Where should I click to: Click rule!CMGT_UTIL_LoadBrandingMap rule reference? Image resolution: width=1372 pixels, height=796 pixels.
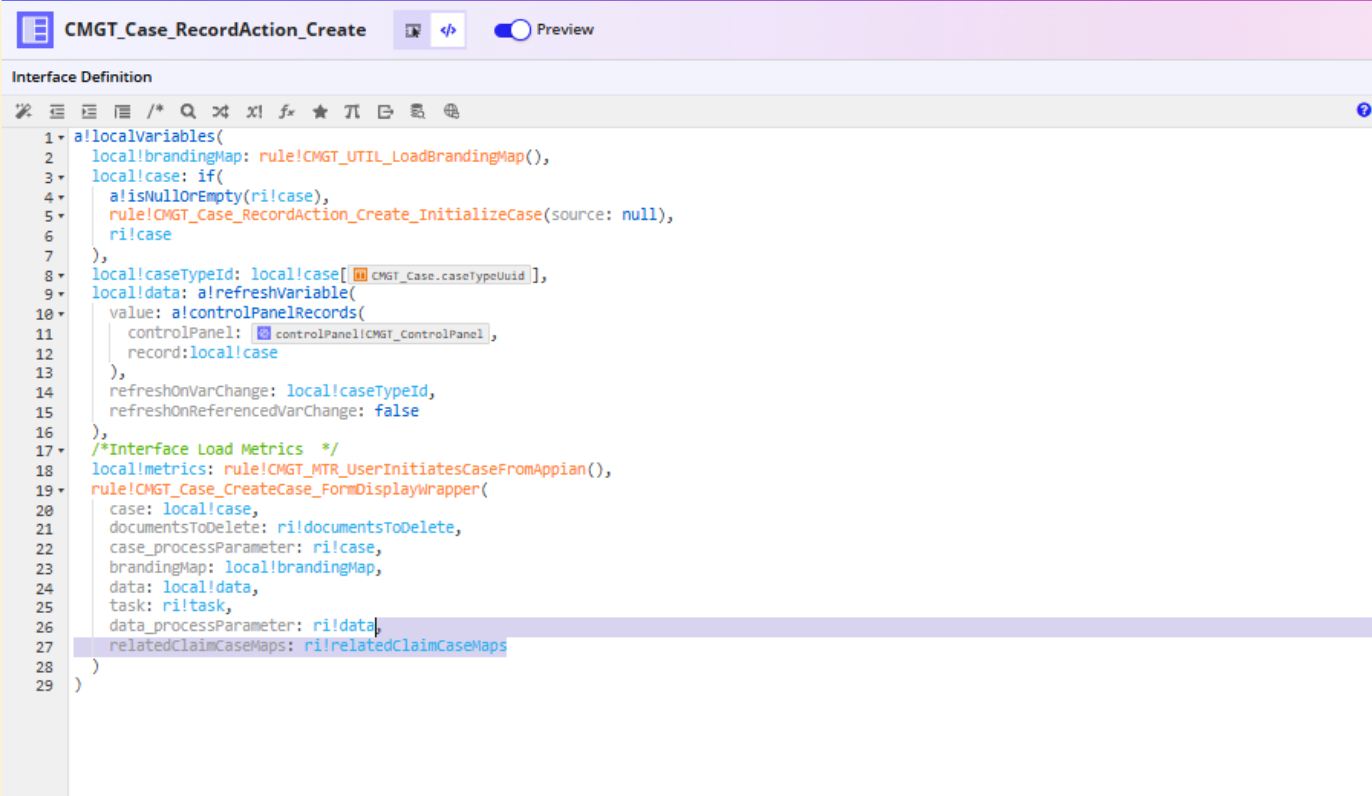(x=391, y=157)
